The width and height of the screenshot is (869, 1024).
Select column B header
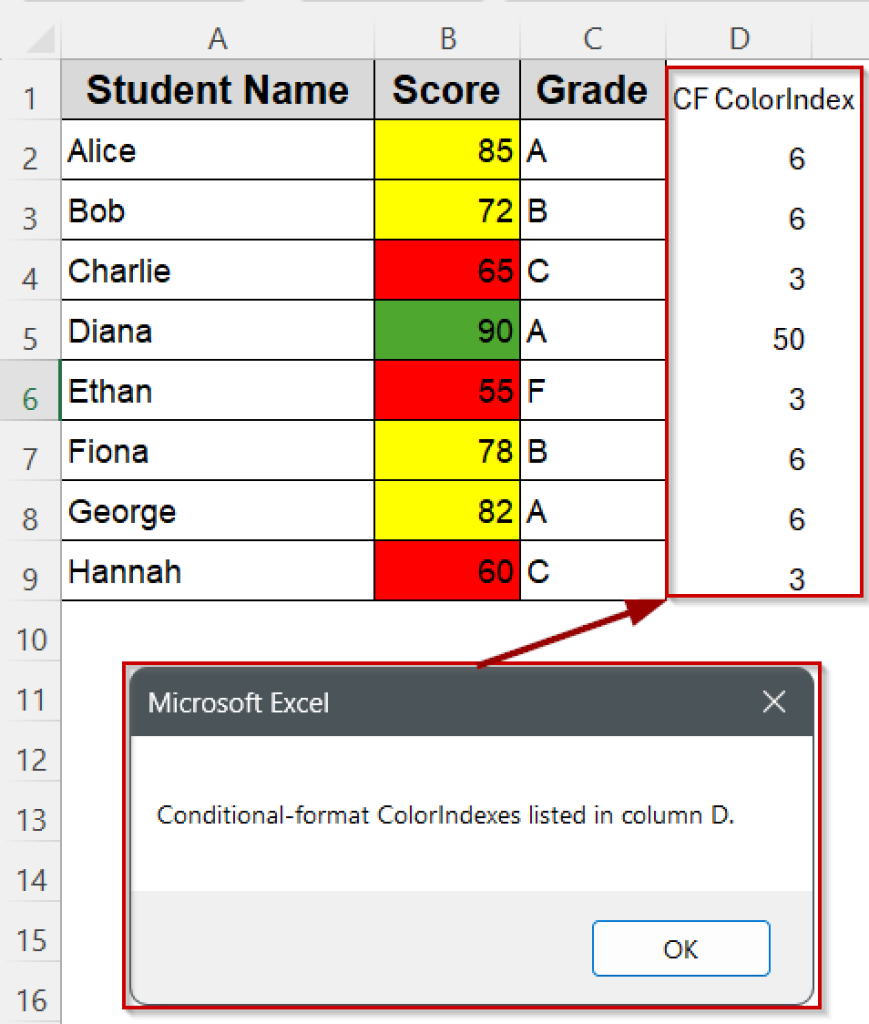(x=447, y=38)
